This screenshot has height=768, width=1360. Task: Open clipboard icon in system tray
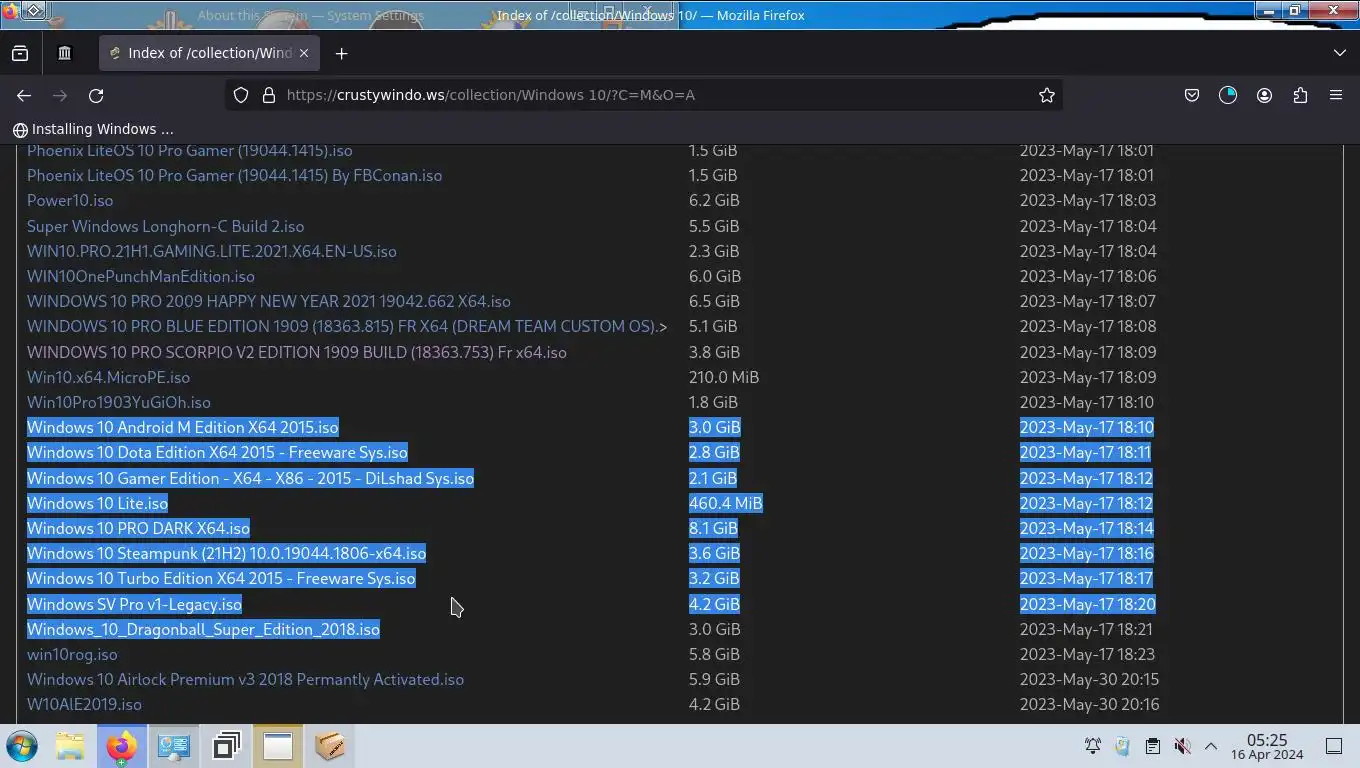[x=1152, y=746]
